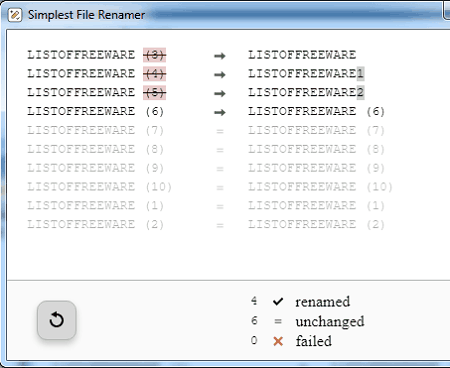Select the greyed original name LISTOFFREEWARE (9)
This screenshot has width=450, height=368.
click(96, 168)
